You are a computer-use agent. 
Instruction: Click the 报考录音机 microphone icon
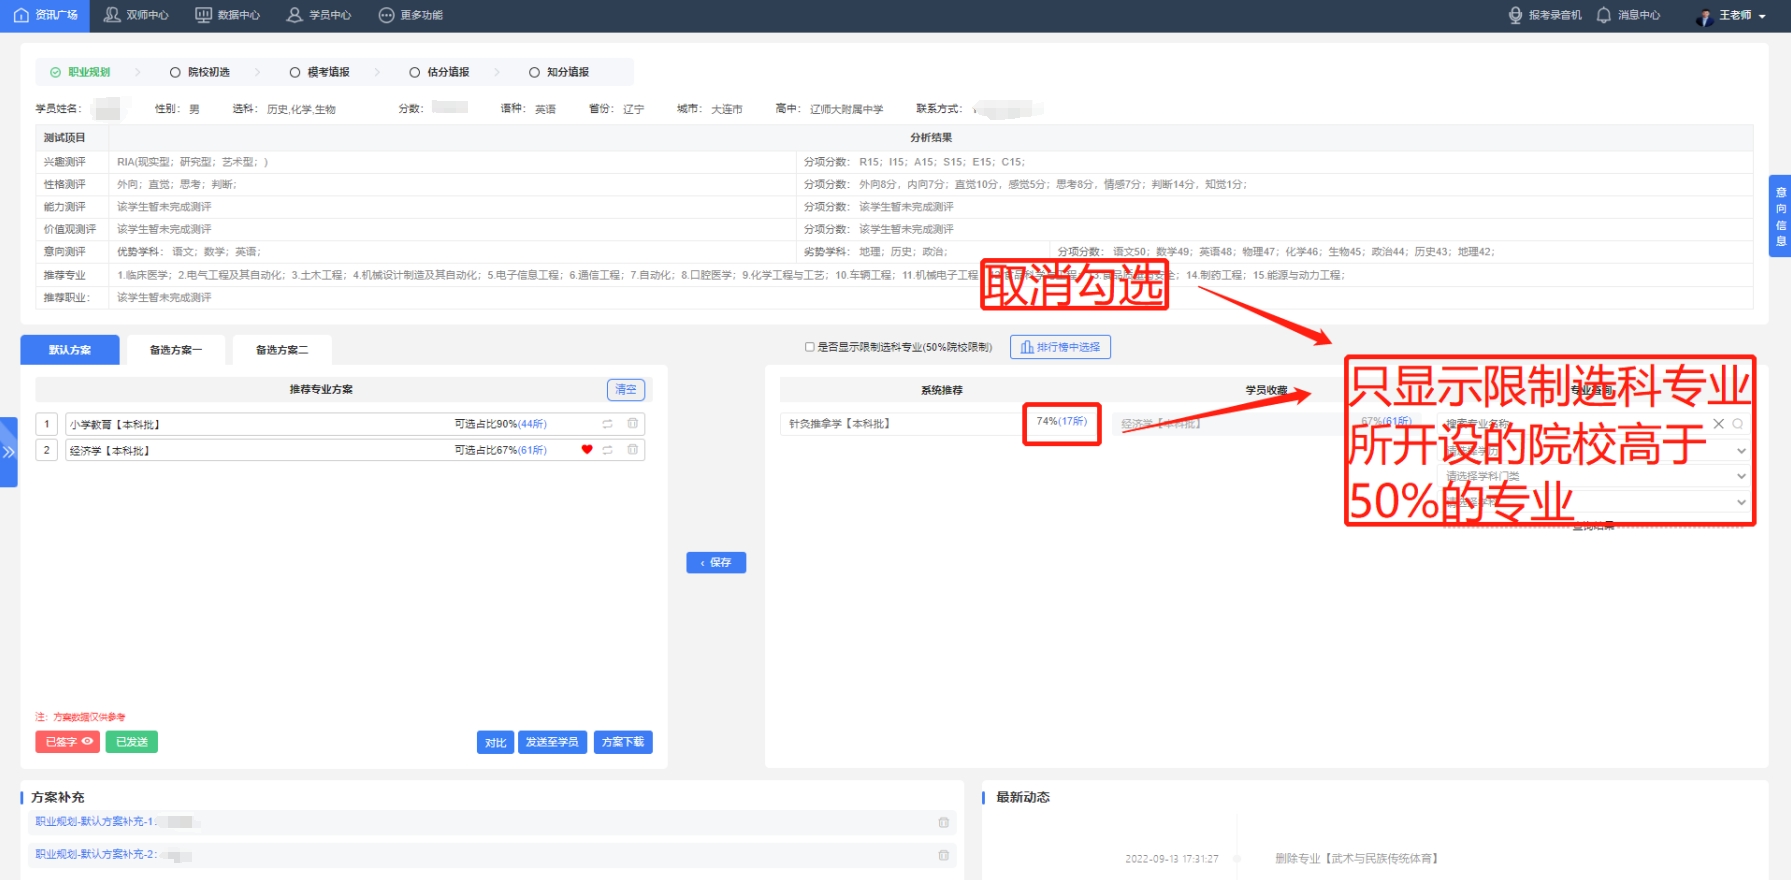pos(1516,15)
